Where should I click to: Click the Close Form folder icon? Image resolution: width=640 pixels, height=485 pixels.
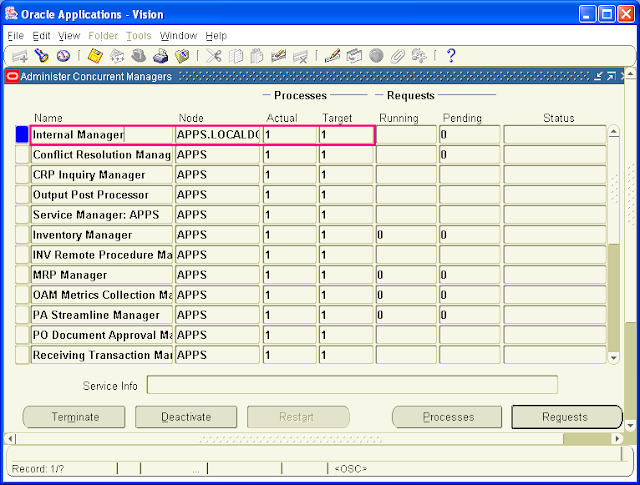(182, 56)
